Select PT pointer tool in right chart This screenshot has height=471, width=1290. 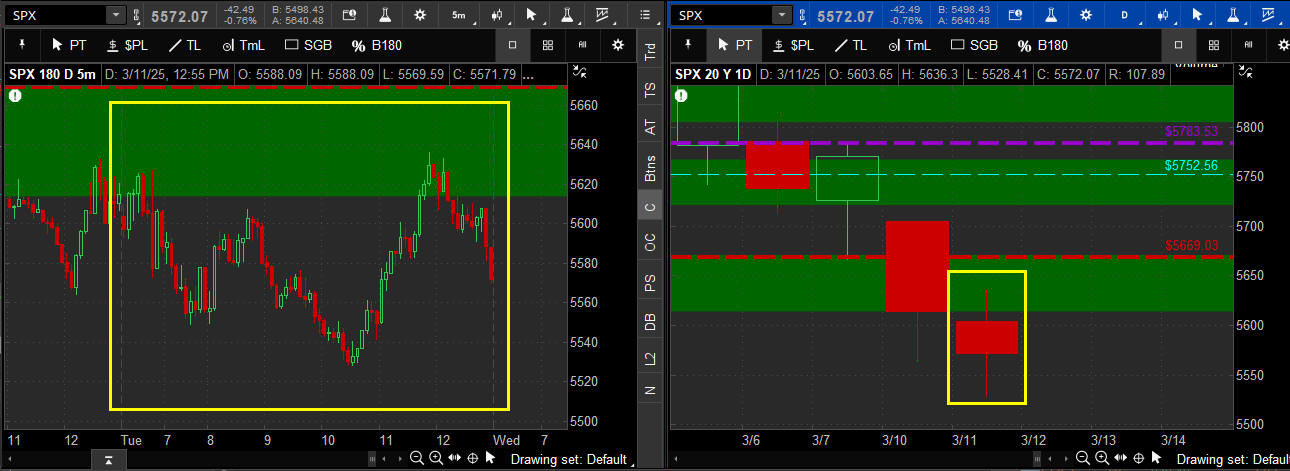(734, 45)
